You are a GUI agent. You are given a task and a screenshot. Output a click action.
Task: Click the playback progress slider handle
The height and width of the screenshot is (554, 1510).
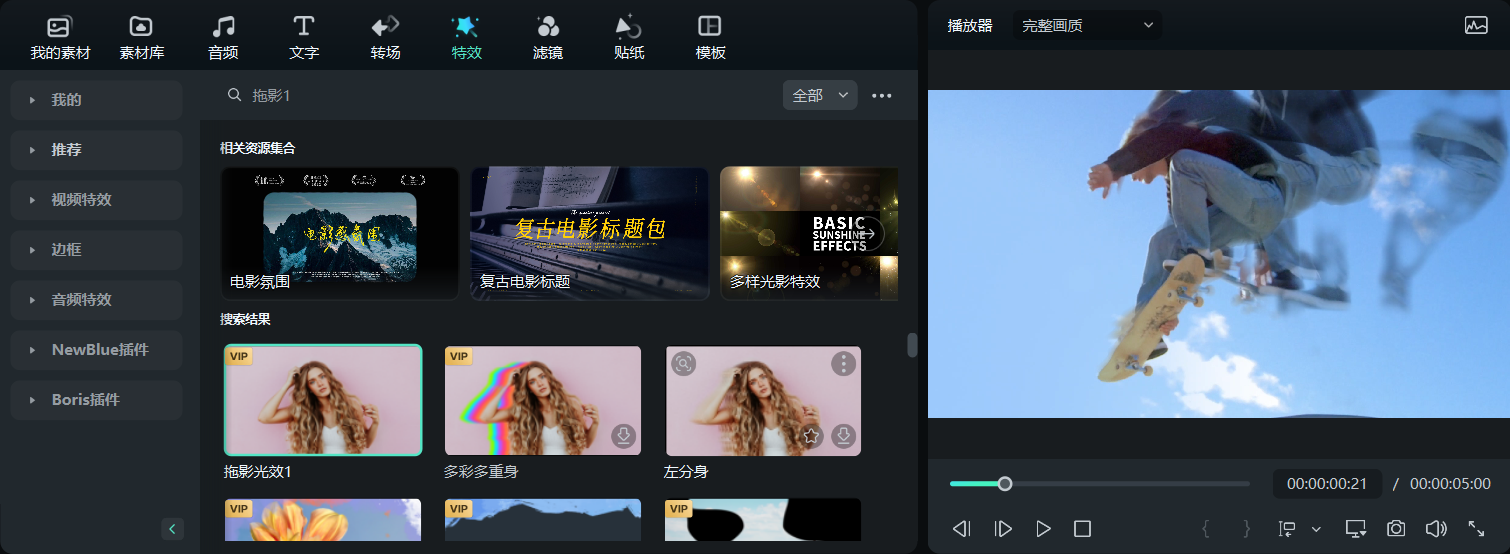(1005, 484)
